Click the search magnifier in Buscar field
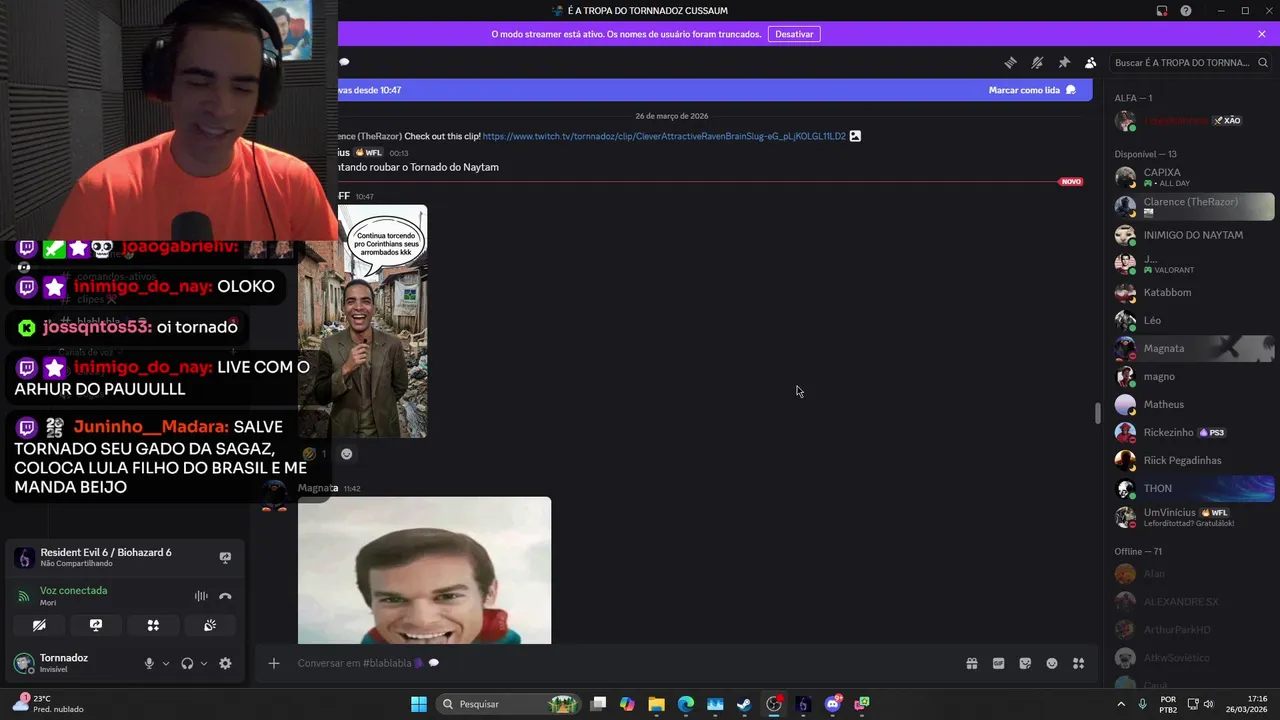The width and height of the screenshot is (1280, 720). 1263,62
